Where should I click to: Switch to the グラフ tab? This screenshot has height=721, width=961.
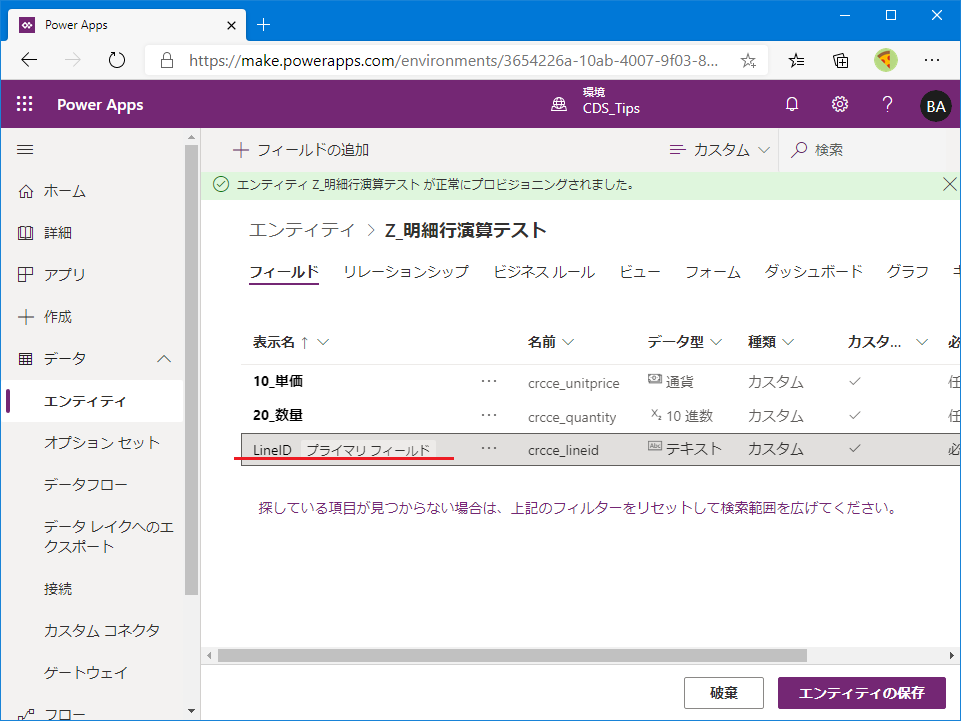pyautogui.click(x=908, y=272)
